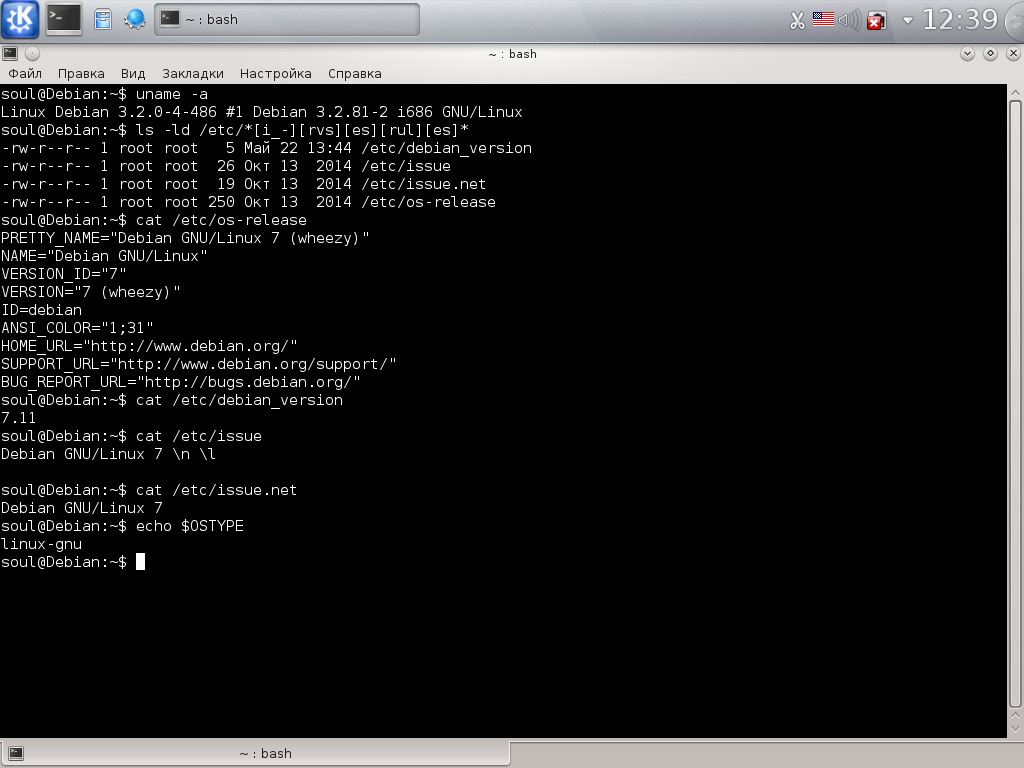Minimize the Konsole window

point(967,54)
